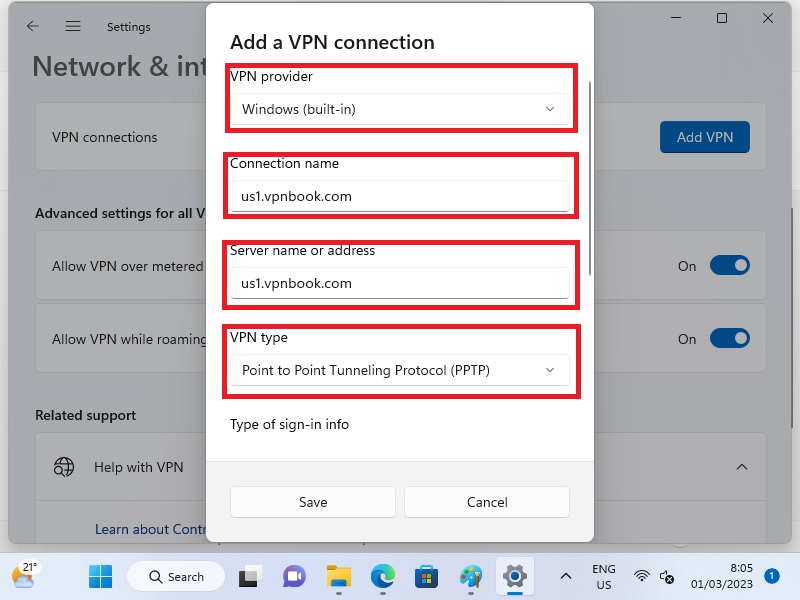Open the Settings hamburger navigation menu
Viewport: 800px width, 600px height.
[73, 27]
